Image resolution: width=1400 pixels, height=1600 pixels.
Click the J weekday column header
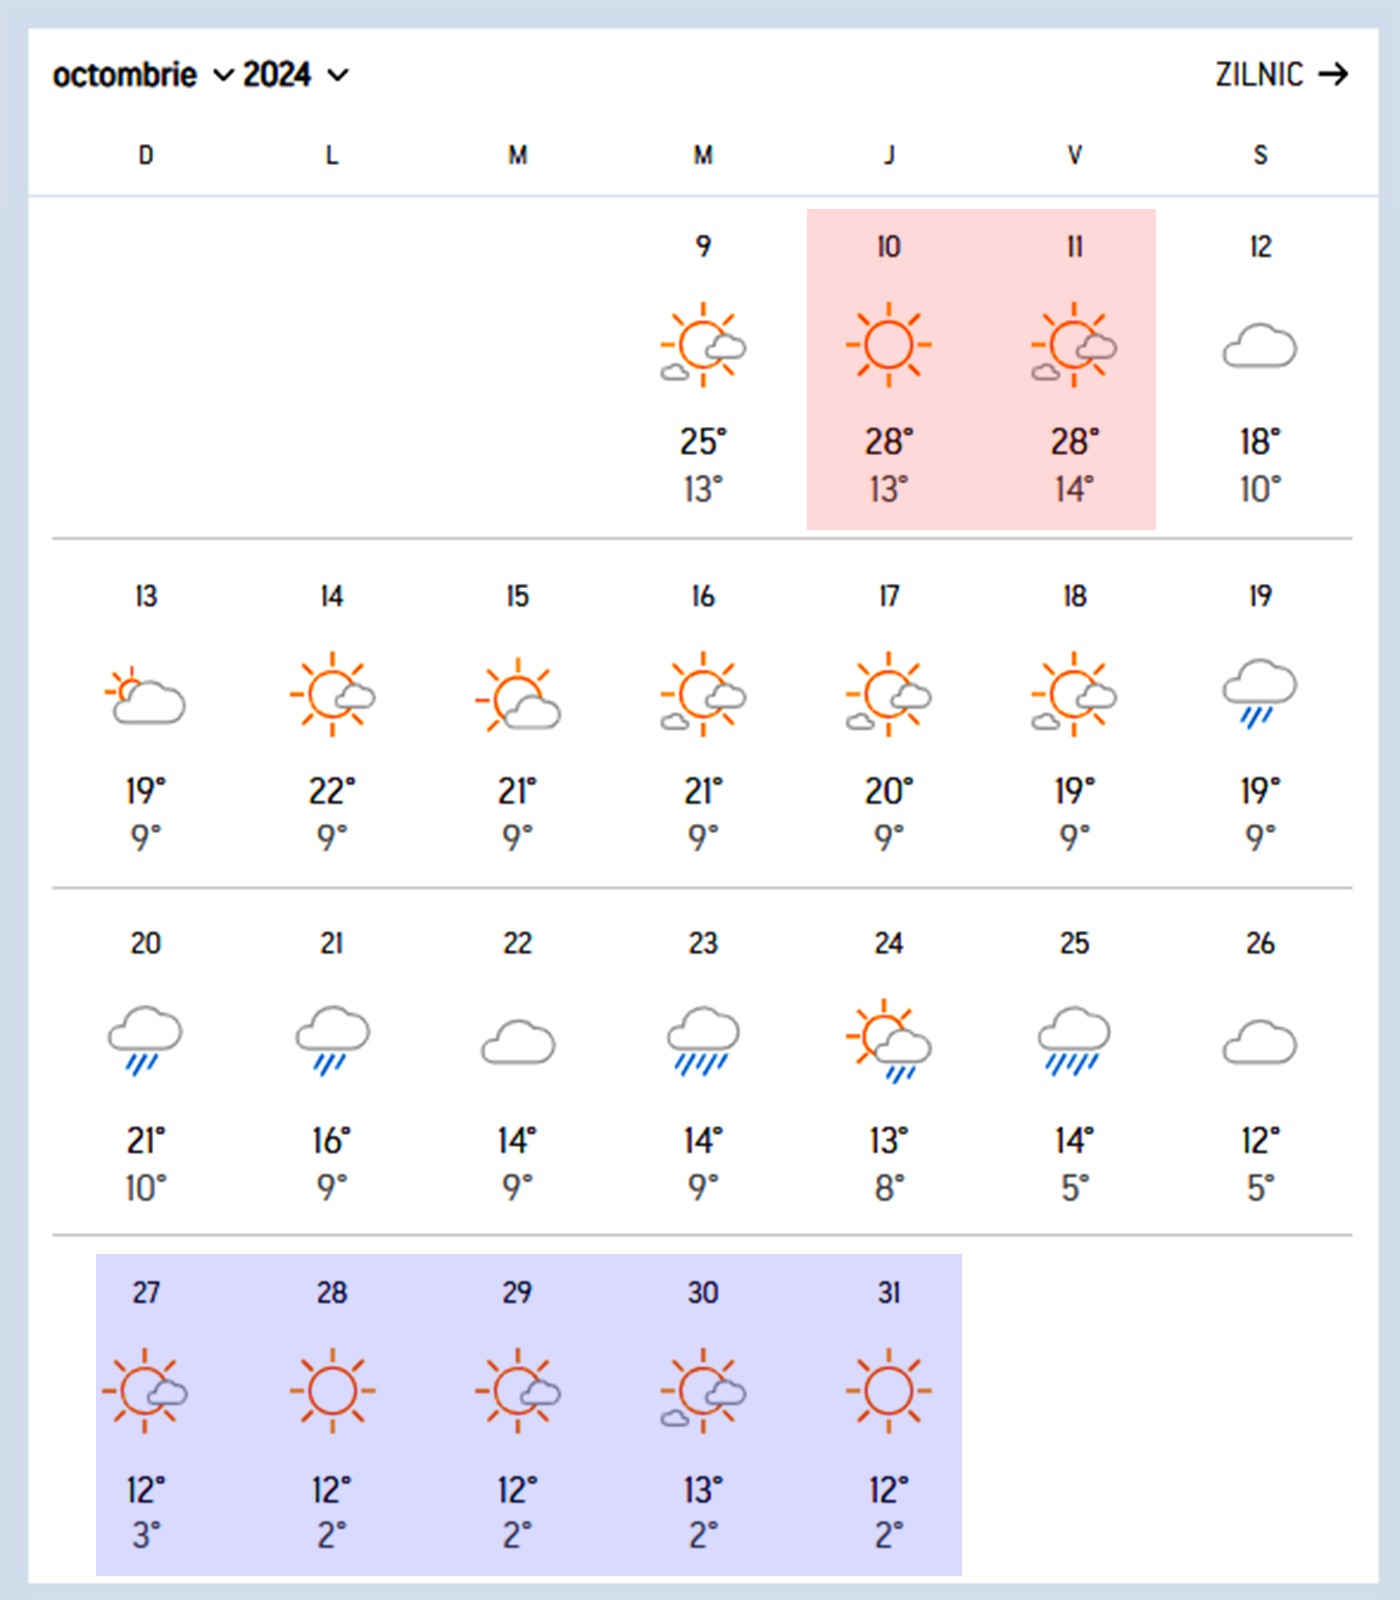tap(888, 155)
